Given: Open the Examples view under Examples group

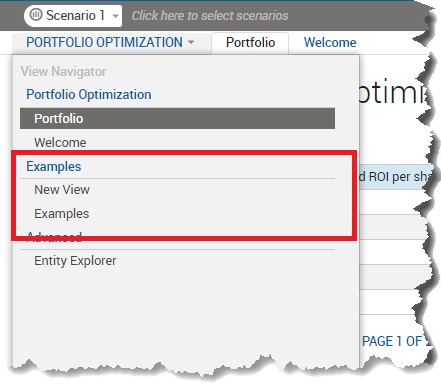Looking at the screenshot, I should point(62,214).
